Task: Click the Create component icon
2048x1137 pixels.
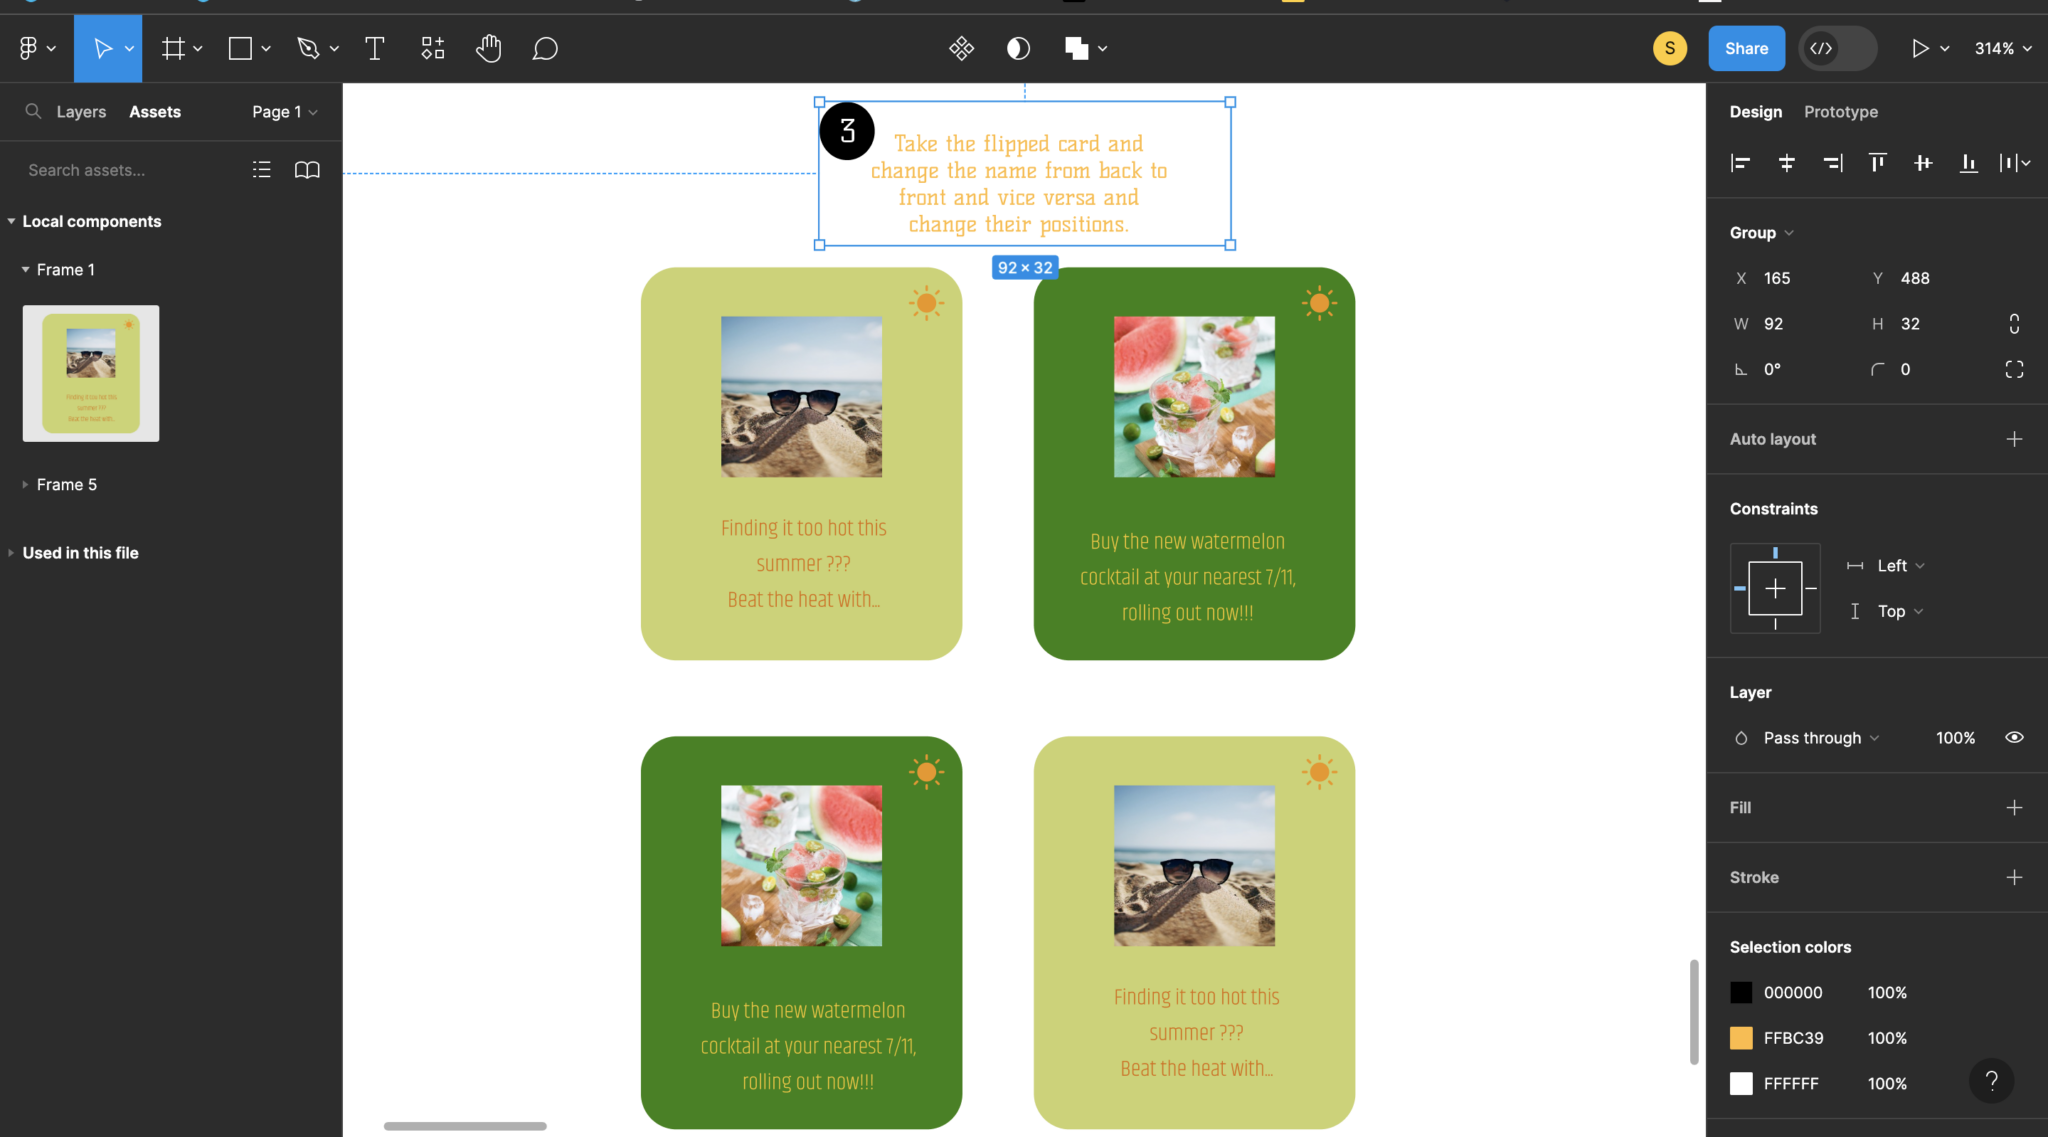Action: click(x=961, y=48)
